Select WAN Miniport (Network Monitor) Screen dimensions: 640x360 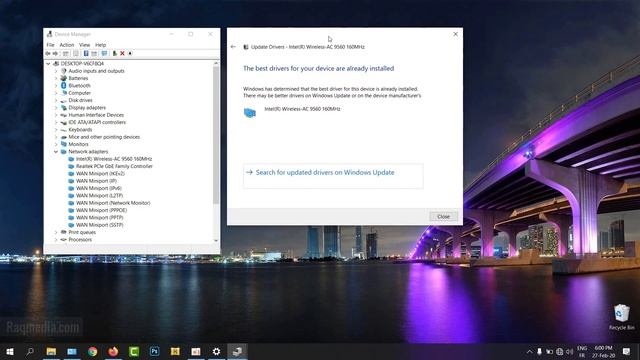pos(113,203)
